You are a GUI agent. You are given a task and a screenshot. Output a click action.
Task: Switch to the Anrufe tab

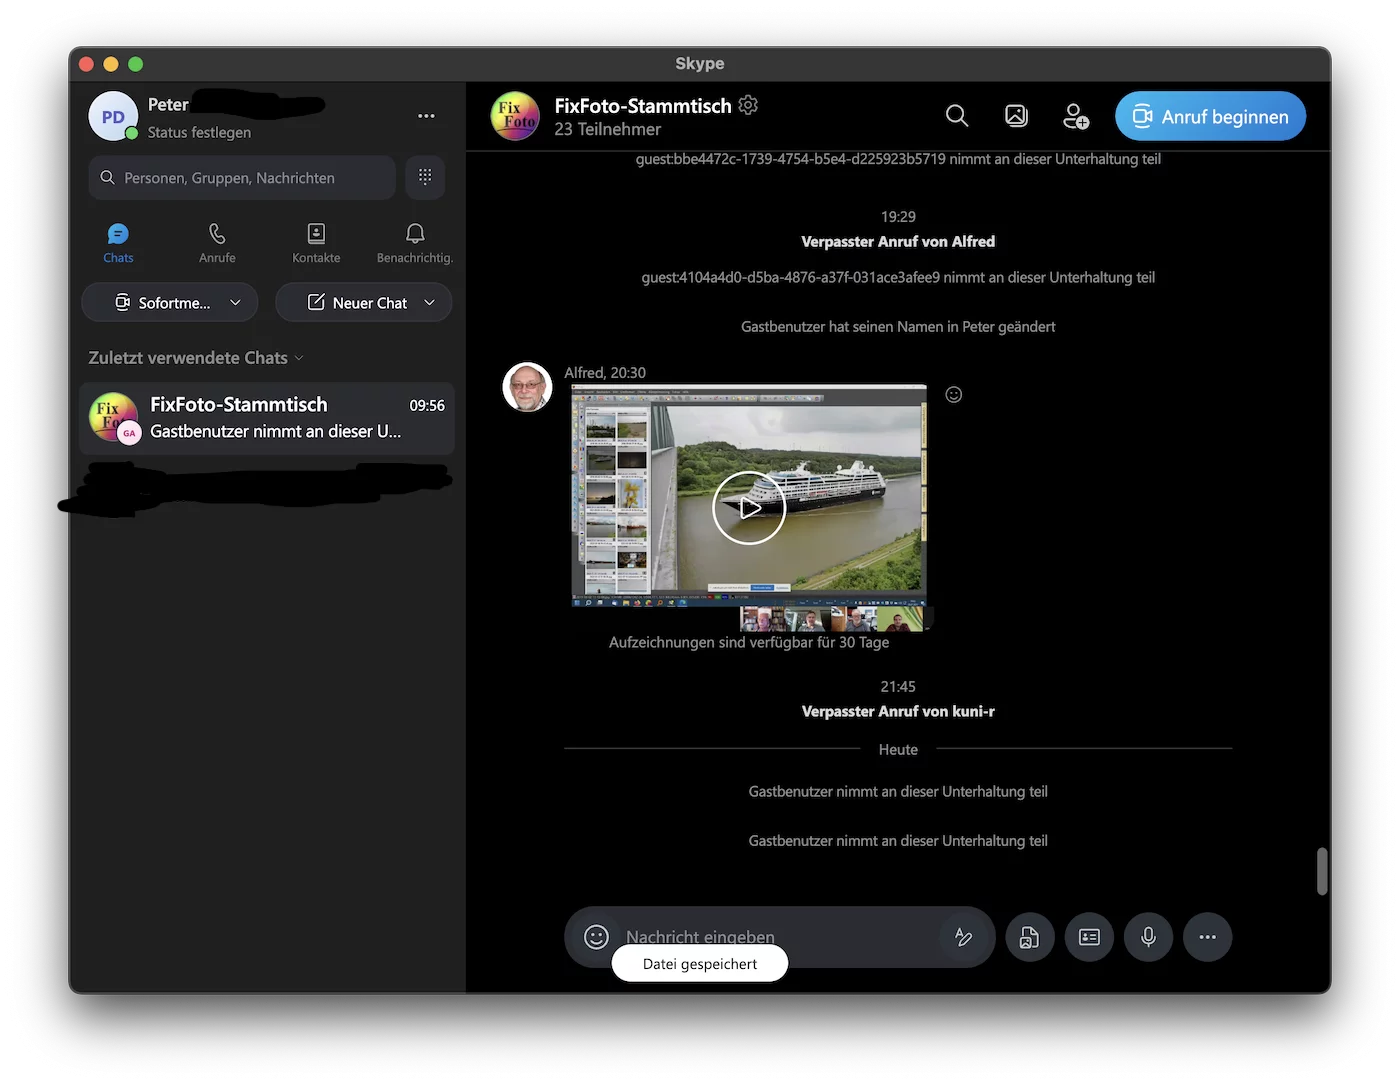tap(217, 243)
